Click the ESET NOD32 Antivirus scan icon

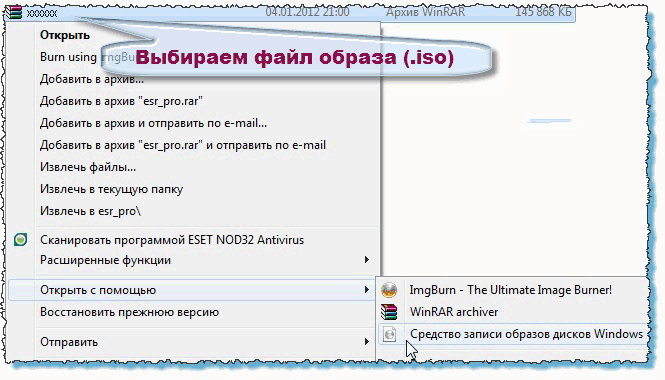(x=20, y=240)
